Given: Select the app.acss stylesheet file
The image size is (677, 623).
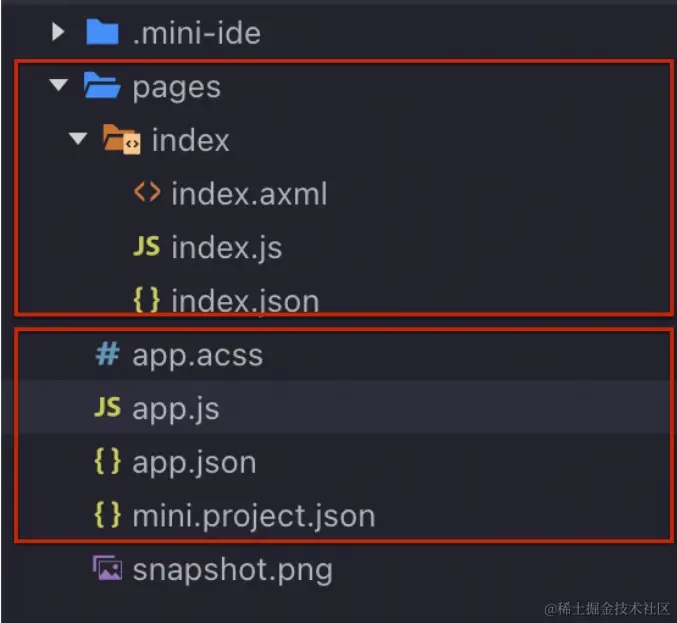Looking at the screenshot, I should (197, 355).
